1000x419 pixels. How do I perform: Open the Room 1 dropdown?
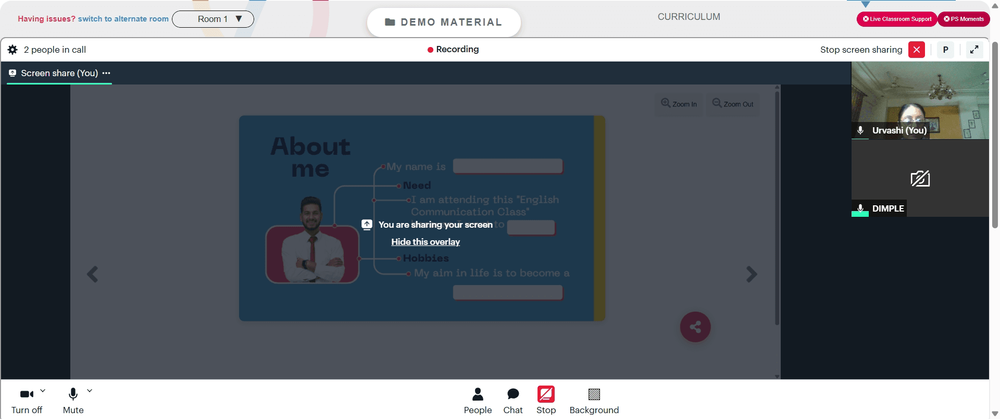tap(213, 19)
